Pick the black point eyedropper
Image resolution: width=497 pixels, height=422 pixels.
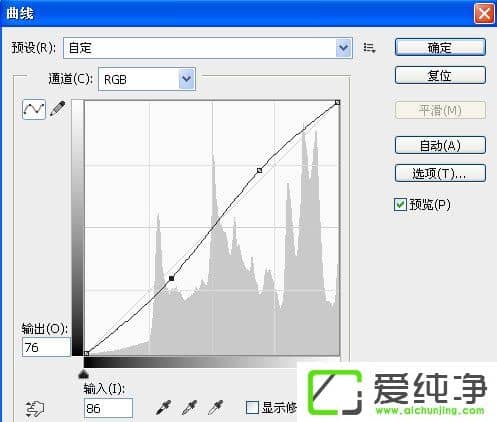point(163,407)
